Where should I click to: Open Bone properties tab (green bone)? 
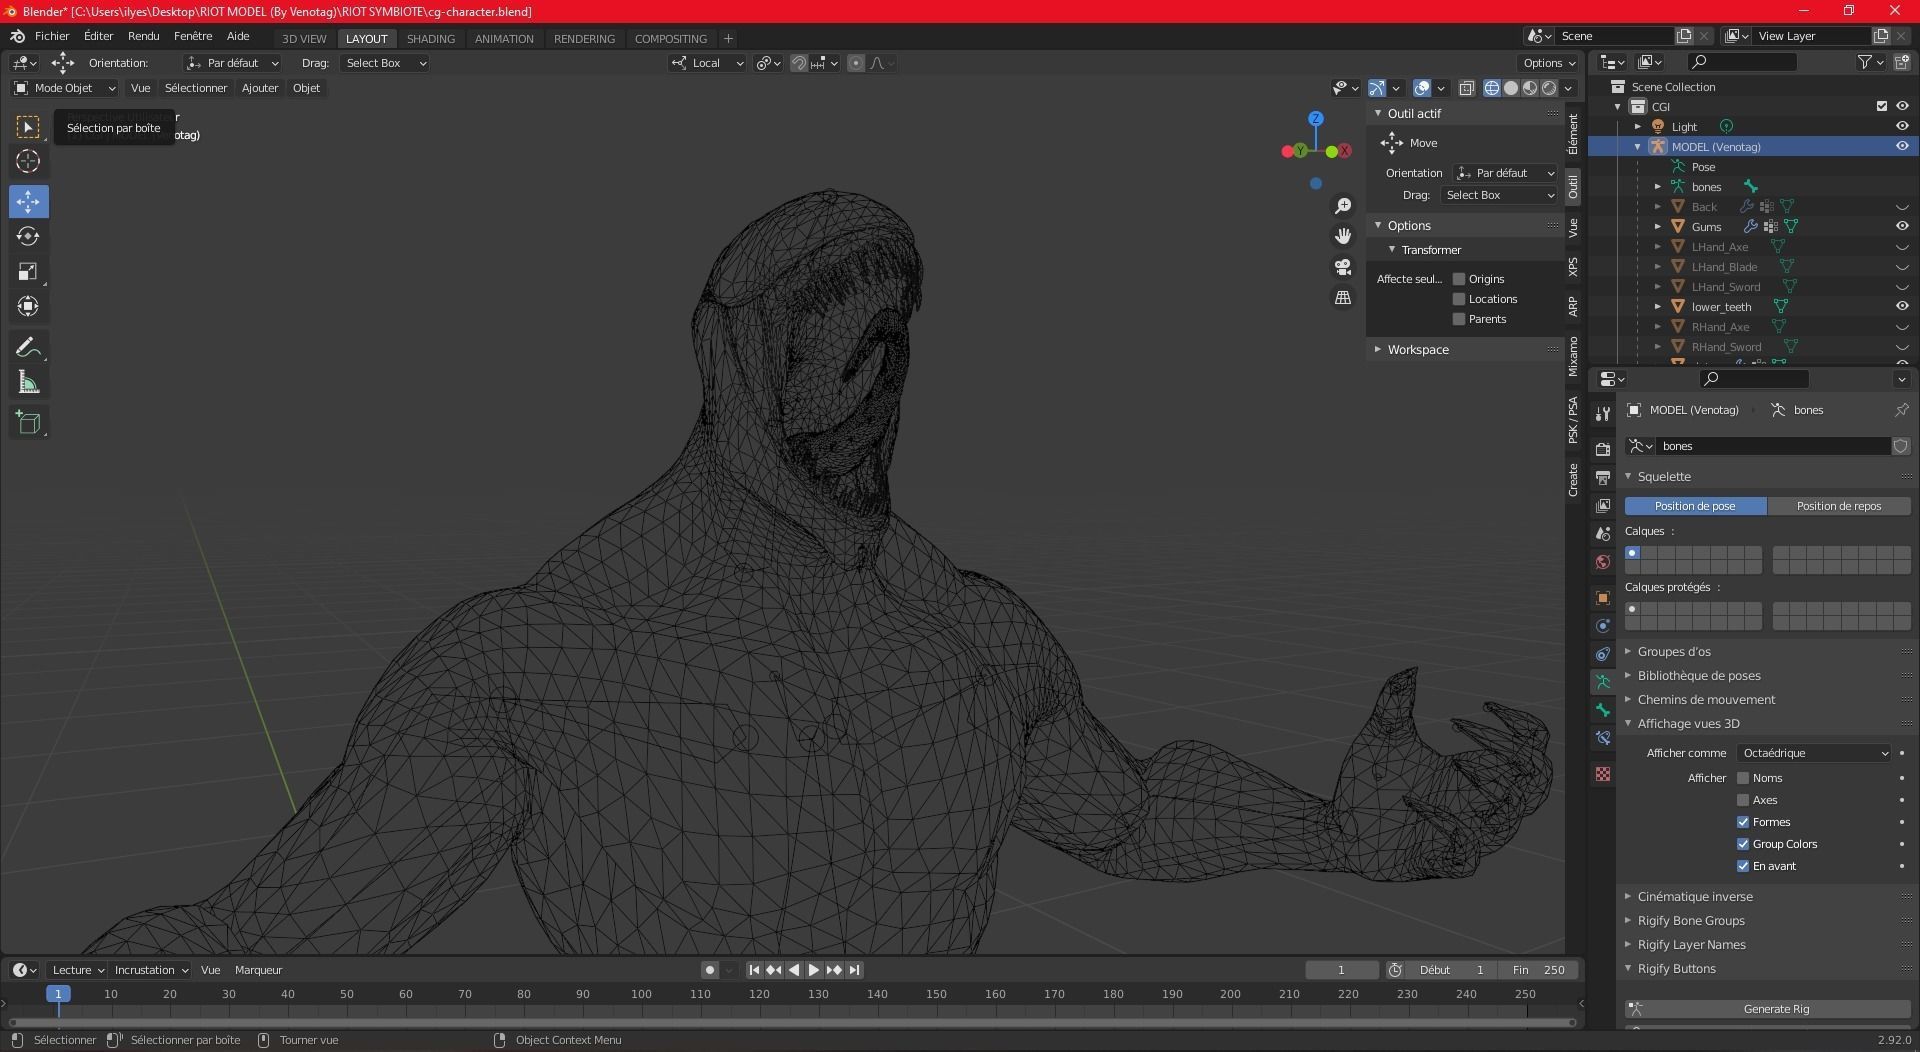[1603, 710]
